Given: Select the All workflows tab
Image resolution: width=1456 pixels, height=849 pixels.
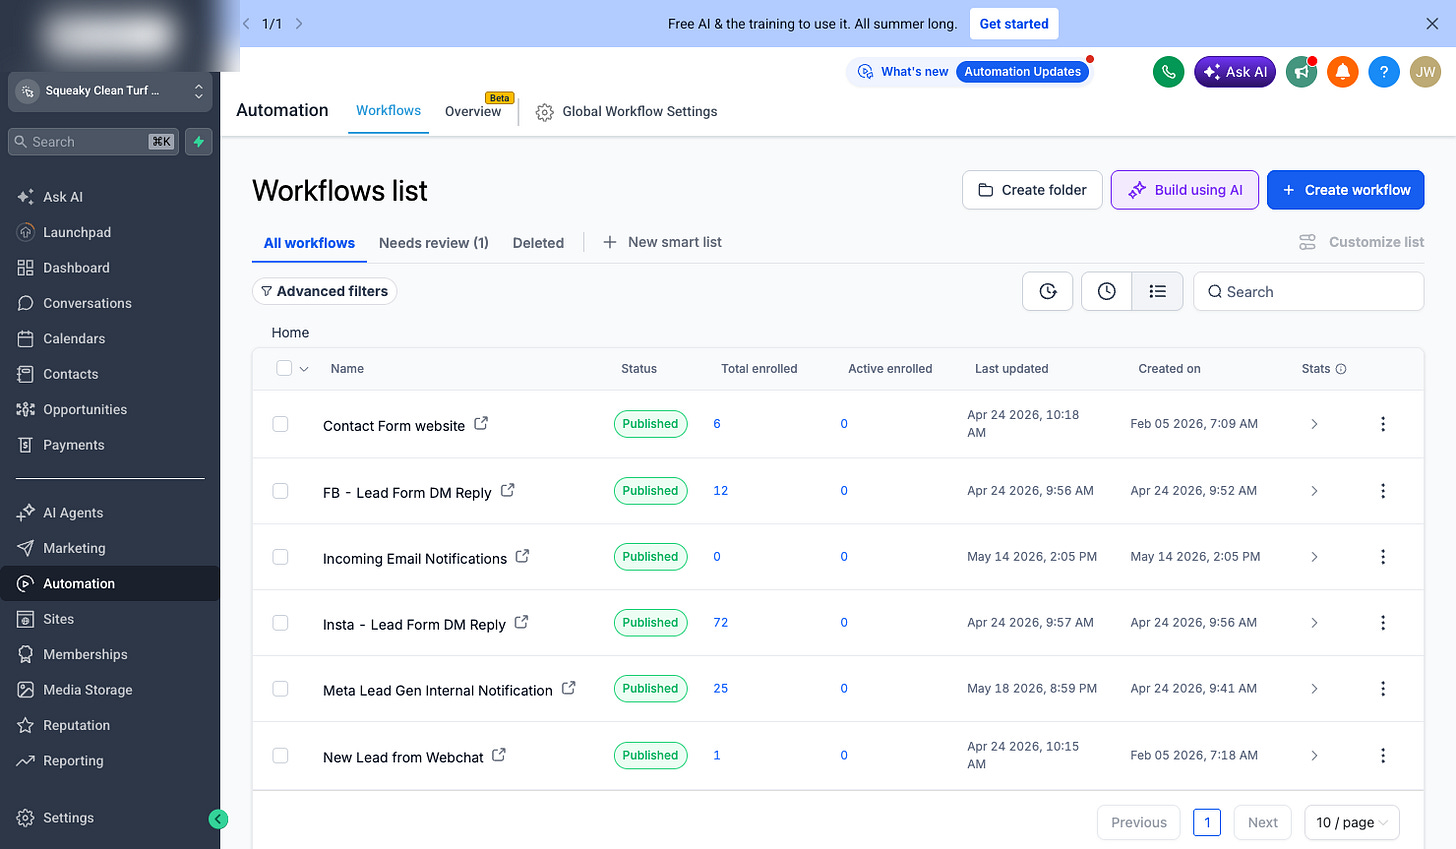Looking at the screenshot, I should [309, 243].
